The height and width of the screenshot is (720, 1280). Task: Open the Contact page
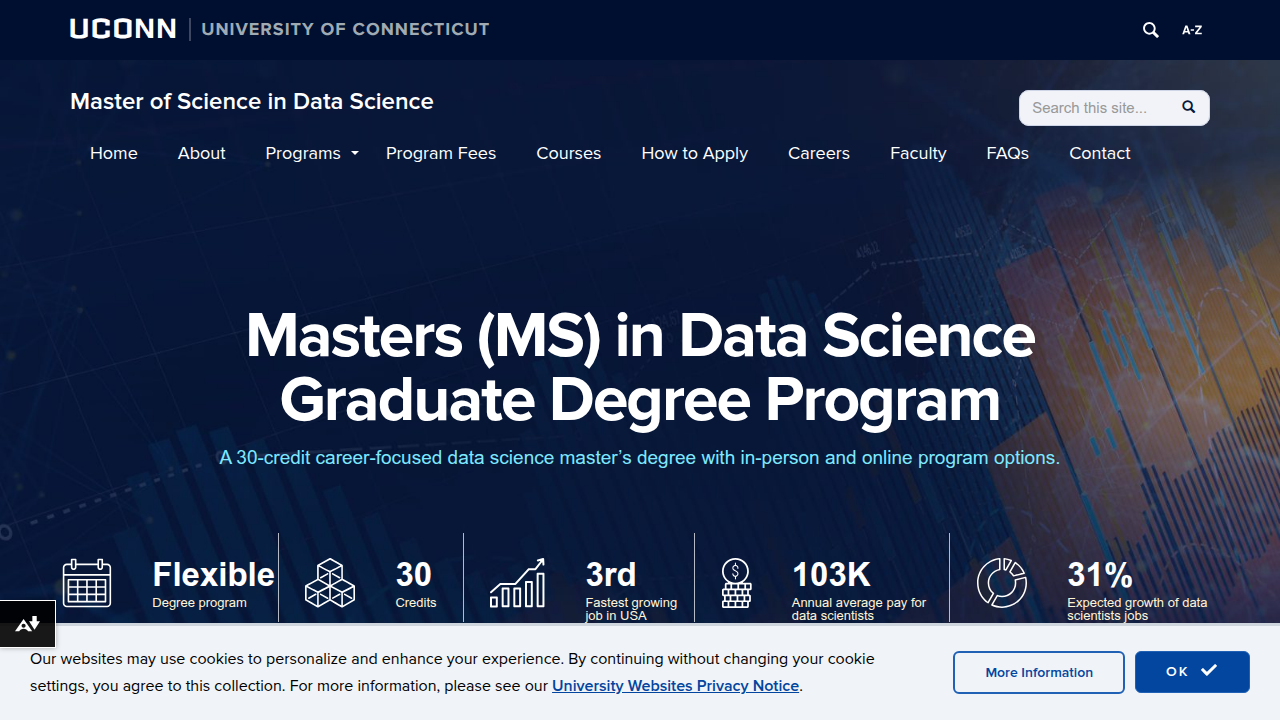[1100, 153]
